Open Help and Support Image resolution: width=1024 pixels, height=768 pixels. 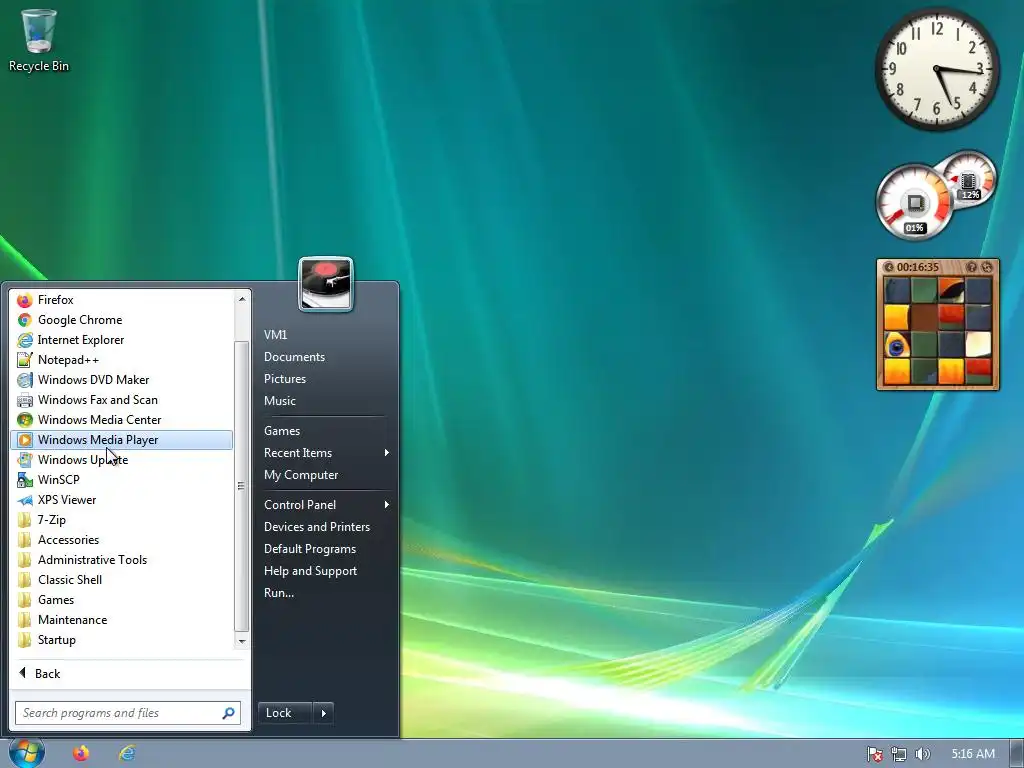coord(325,571)
